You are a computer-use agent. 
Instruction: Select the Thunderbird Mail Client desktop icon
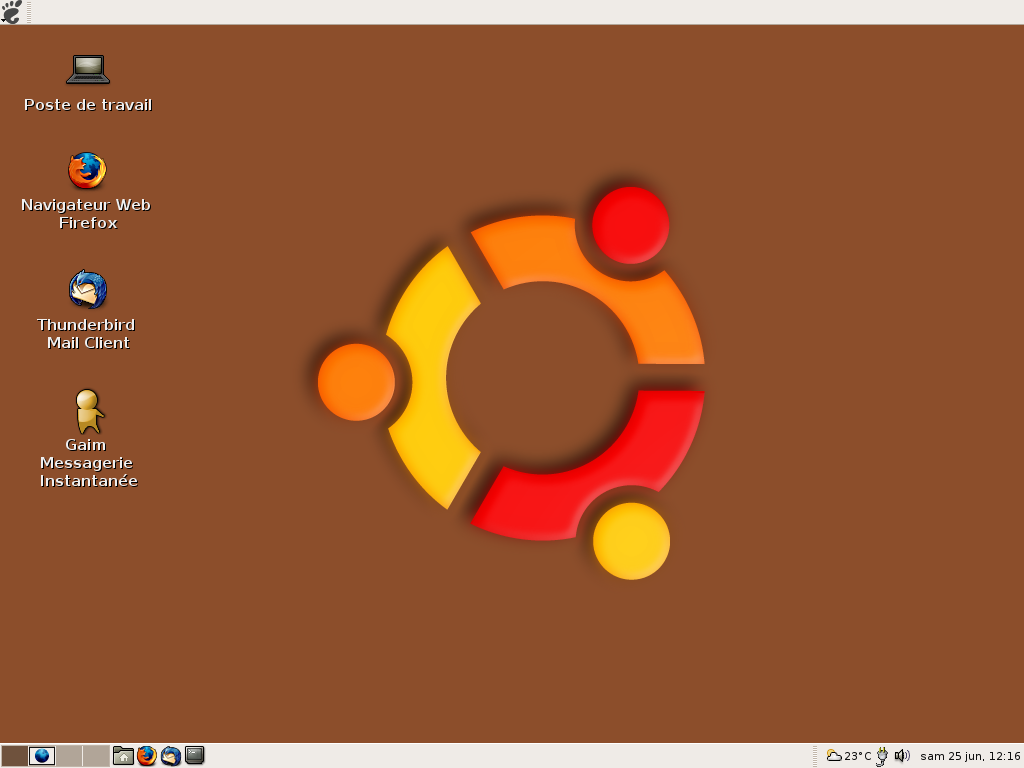88,289
